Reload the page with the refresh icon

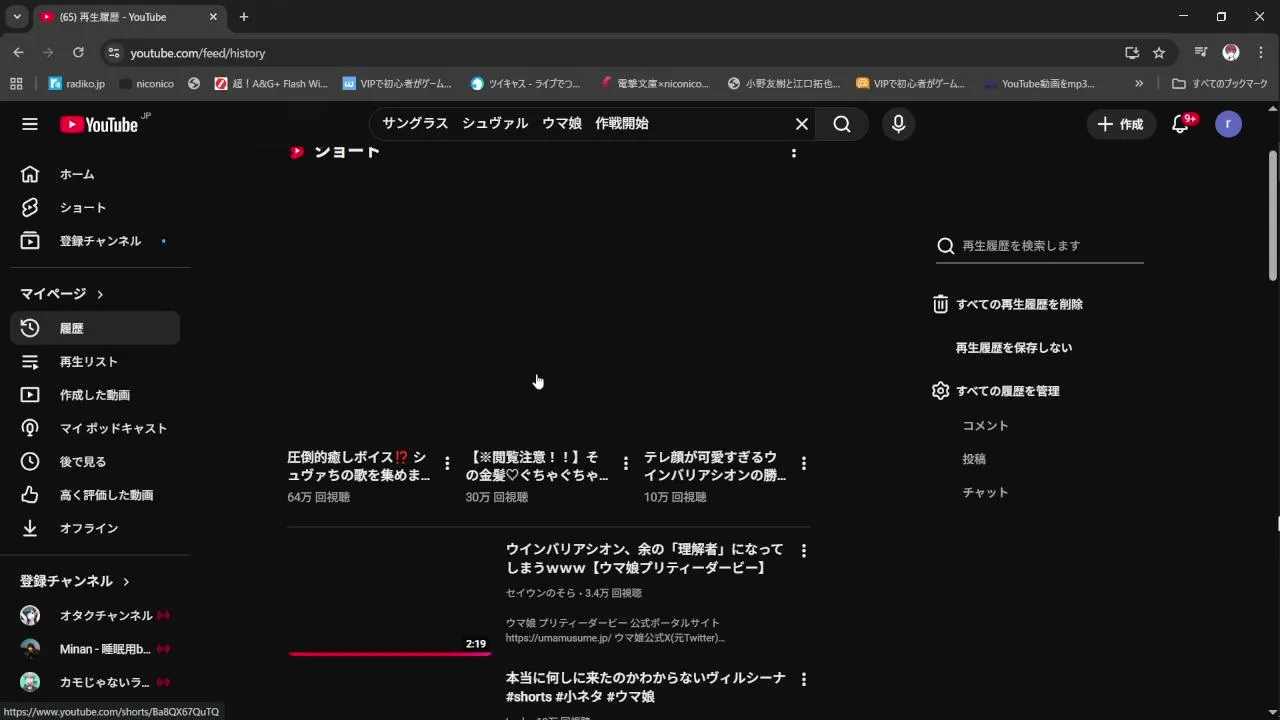(x=78, y=53)
